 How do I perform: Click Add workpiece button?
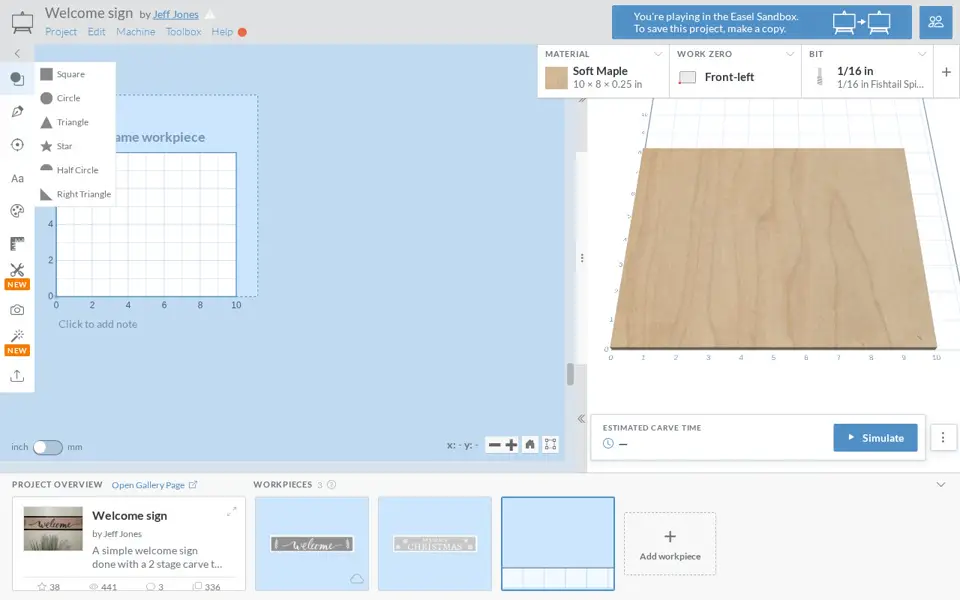(x=670, y=544)
